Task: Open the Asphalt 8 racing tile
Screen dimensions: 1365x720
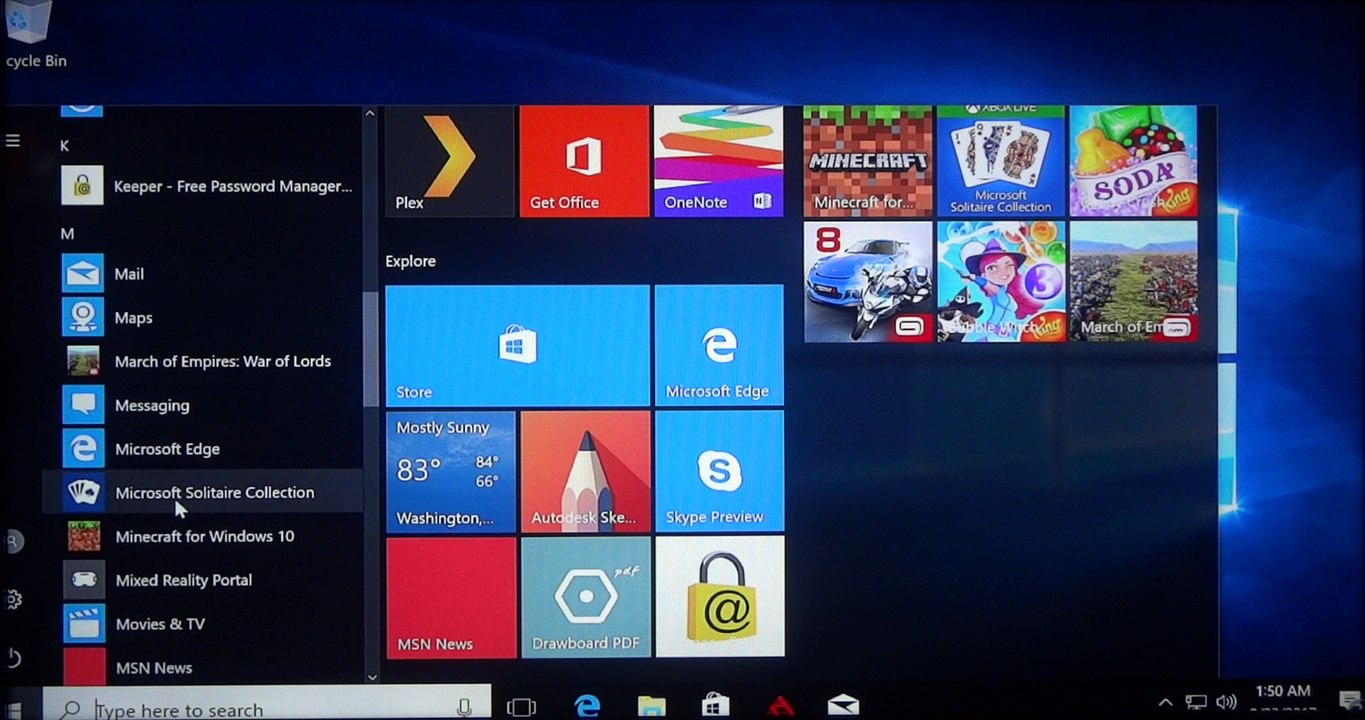Action: 868,282
